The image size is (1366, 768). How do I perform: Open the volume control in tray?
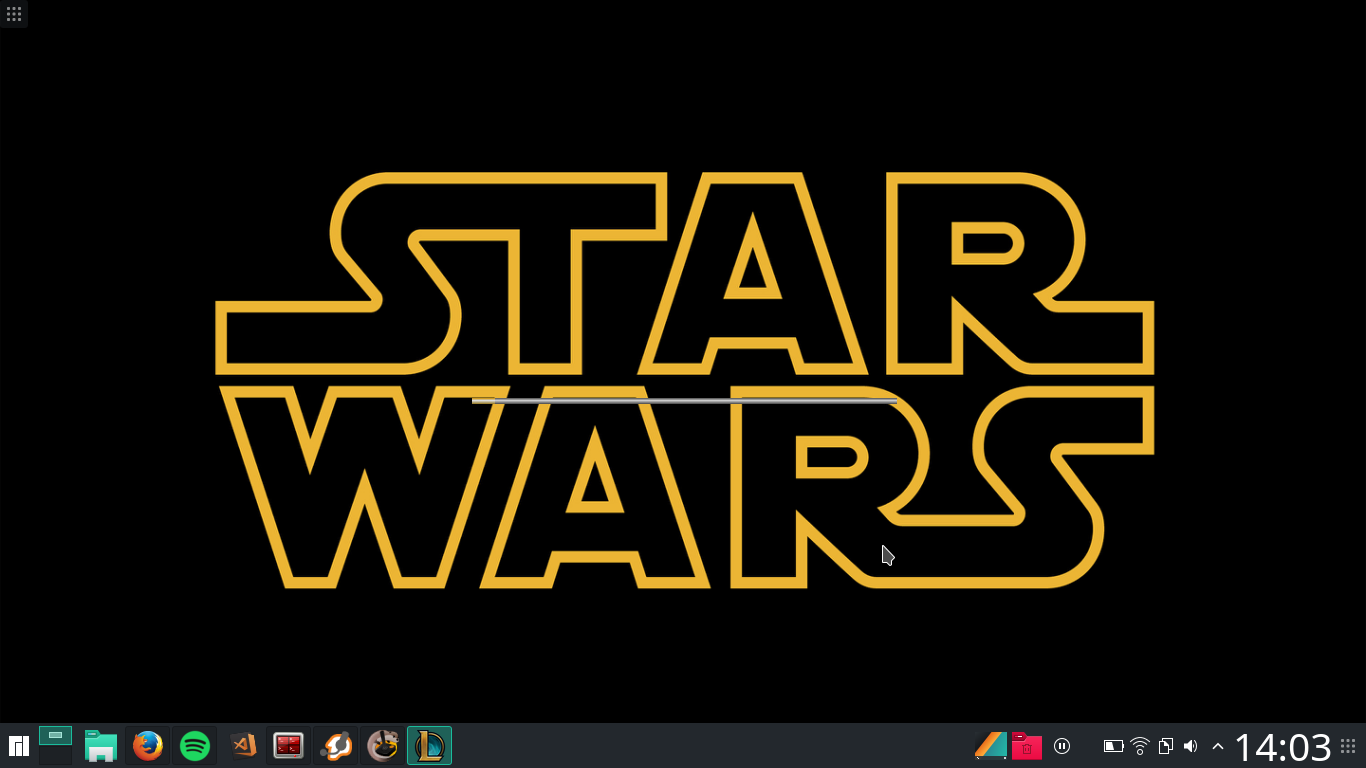[1190, 746]
